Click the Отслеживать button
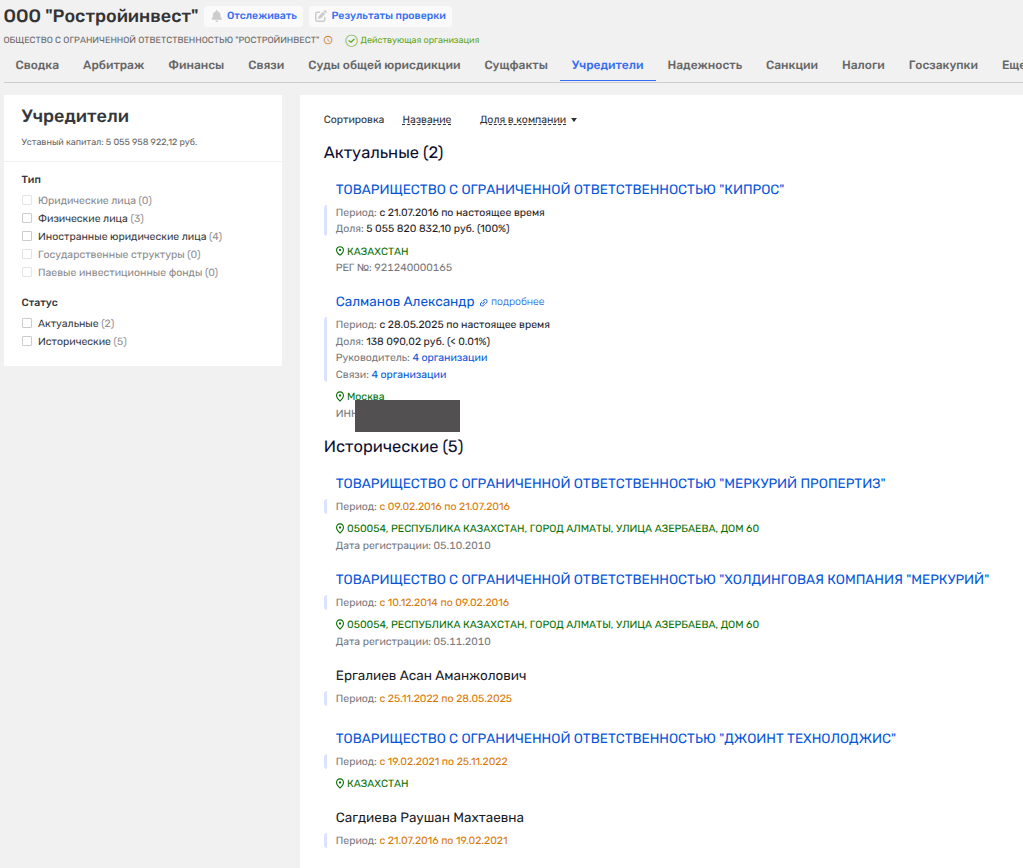The height and width of the screenshot is (868, 1023). click(x=253, y=16)
